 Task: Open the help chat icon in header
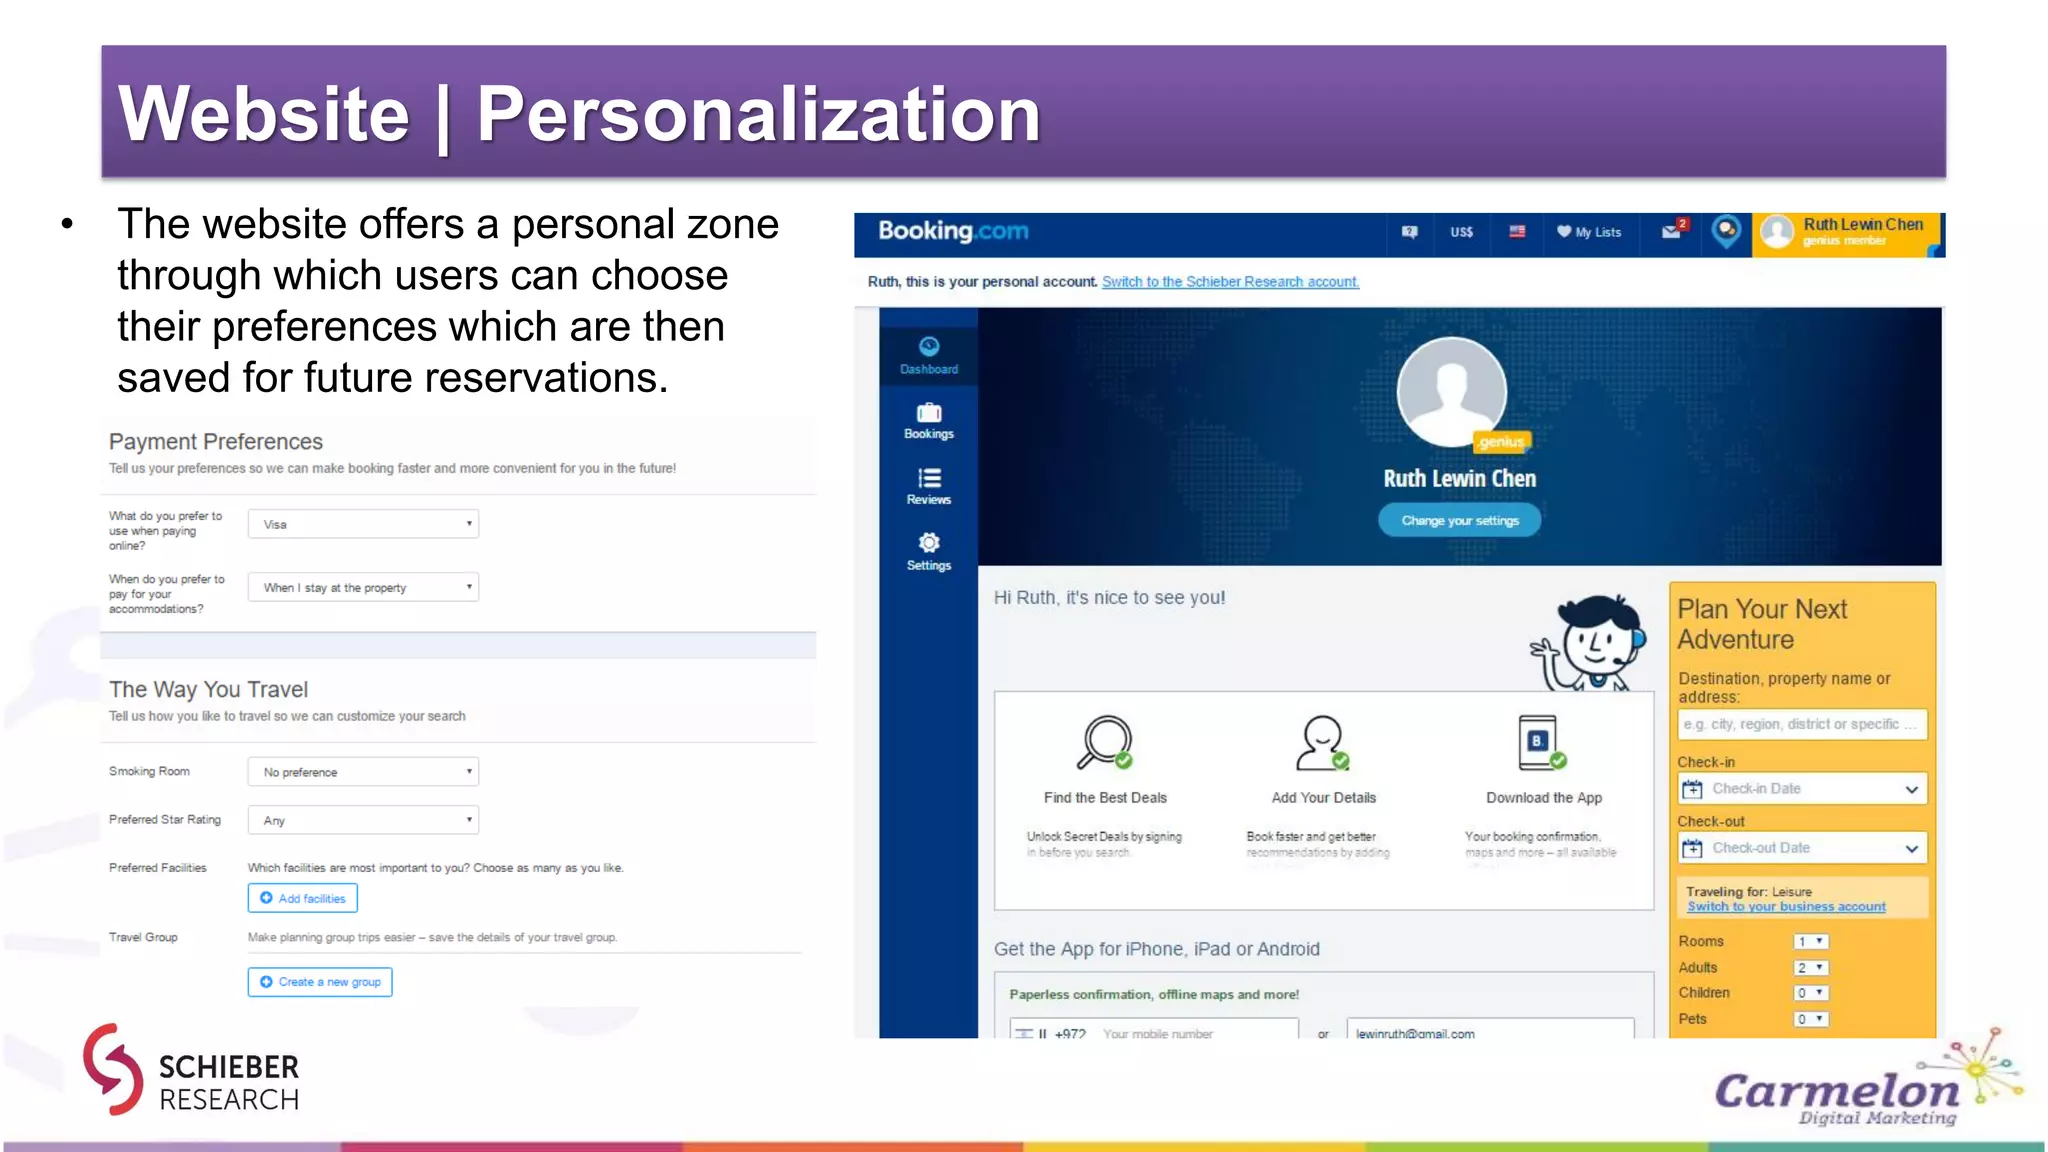point(1409,232)
